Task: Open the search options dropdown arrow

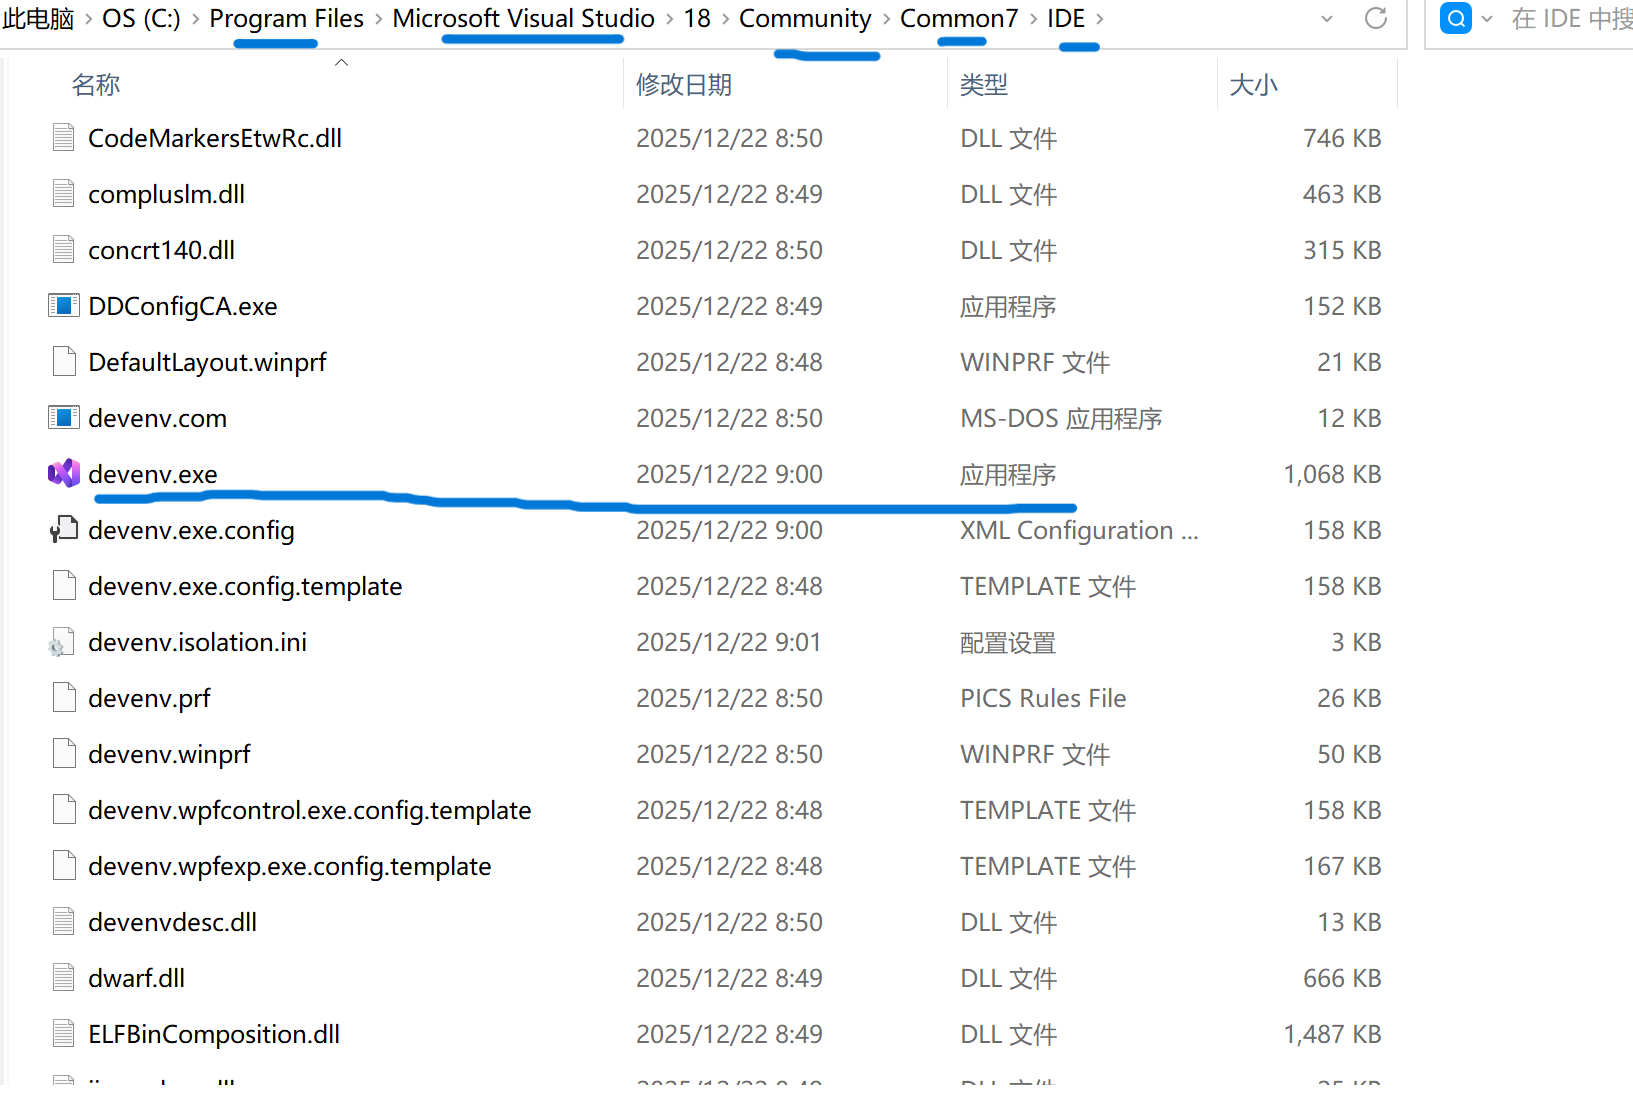Action: [1487, 19]
